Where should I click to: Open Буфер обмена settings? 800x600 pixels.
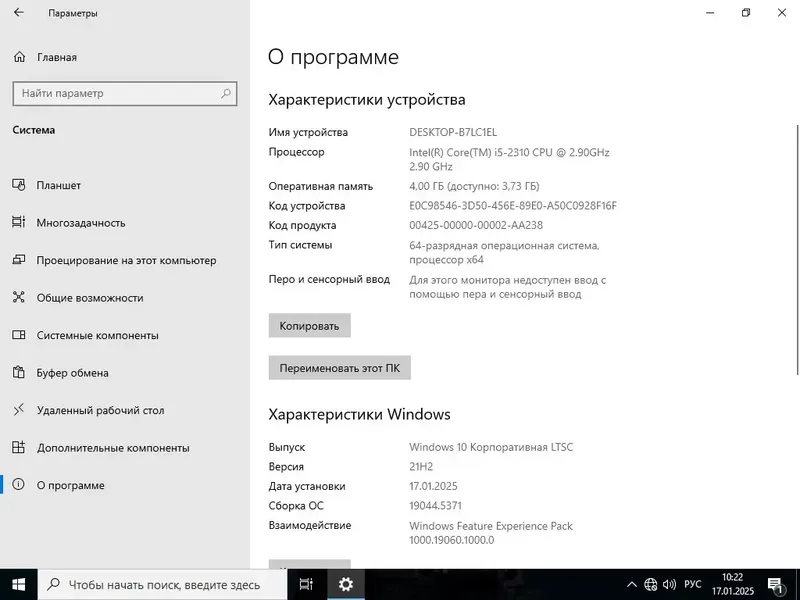(x=125, y=373)
